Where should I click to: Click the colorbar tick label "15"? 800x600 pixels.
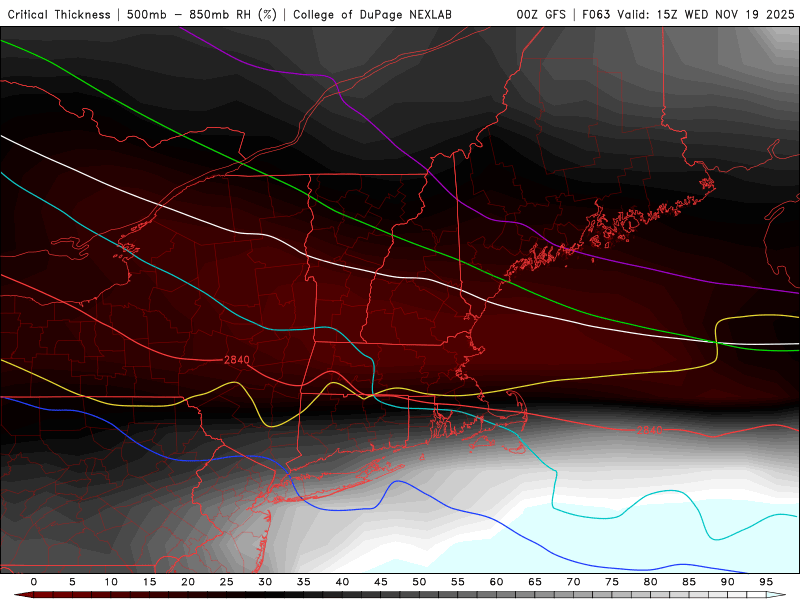[149, 582]
